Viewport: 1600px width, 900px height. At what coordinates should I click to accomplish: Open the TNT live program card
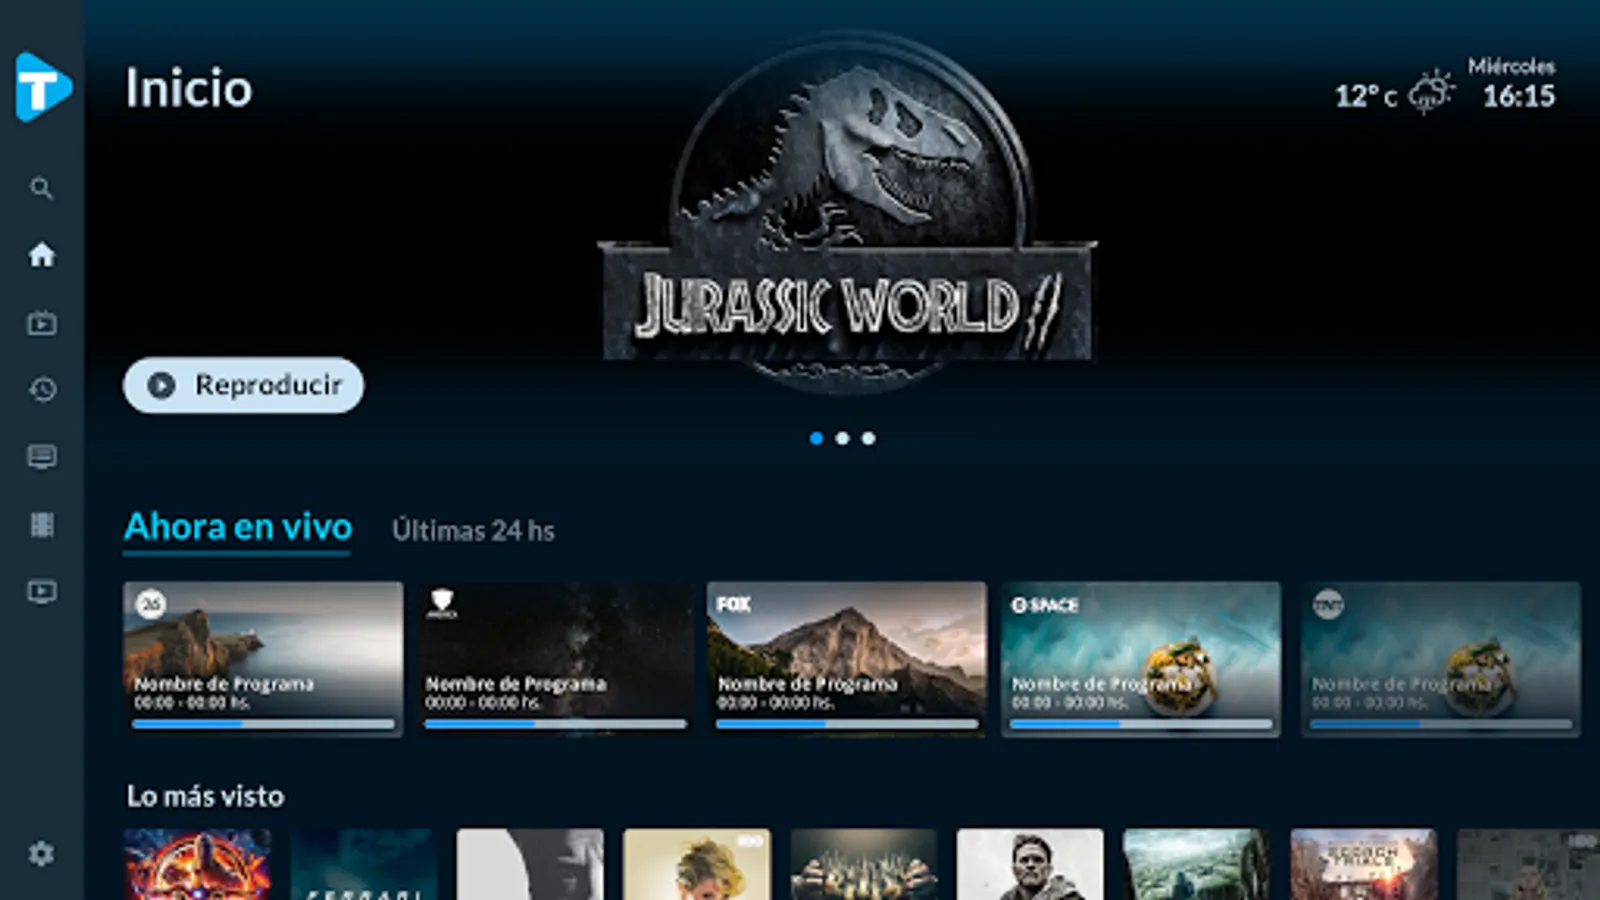pos(1441,660)
